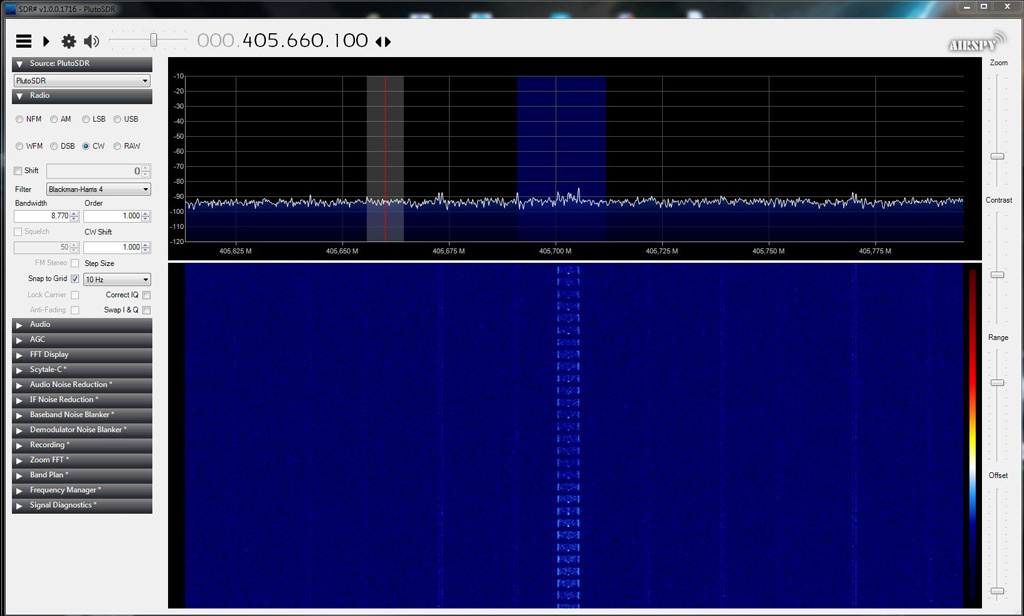Open the hamburger main menu
This screenshot has height=616, width=1024.
point(24,41)
